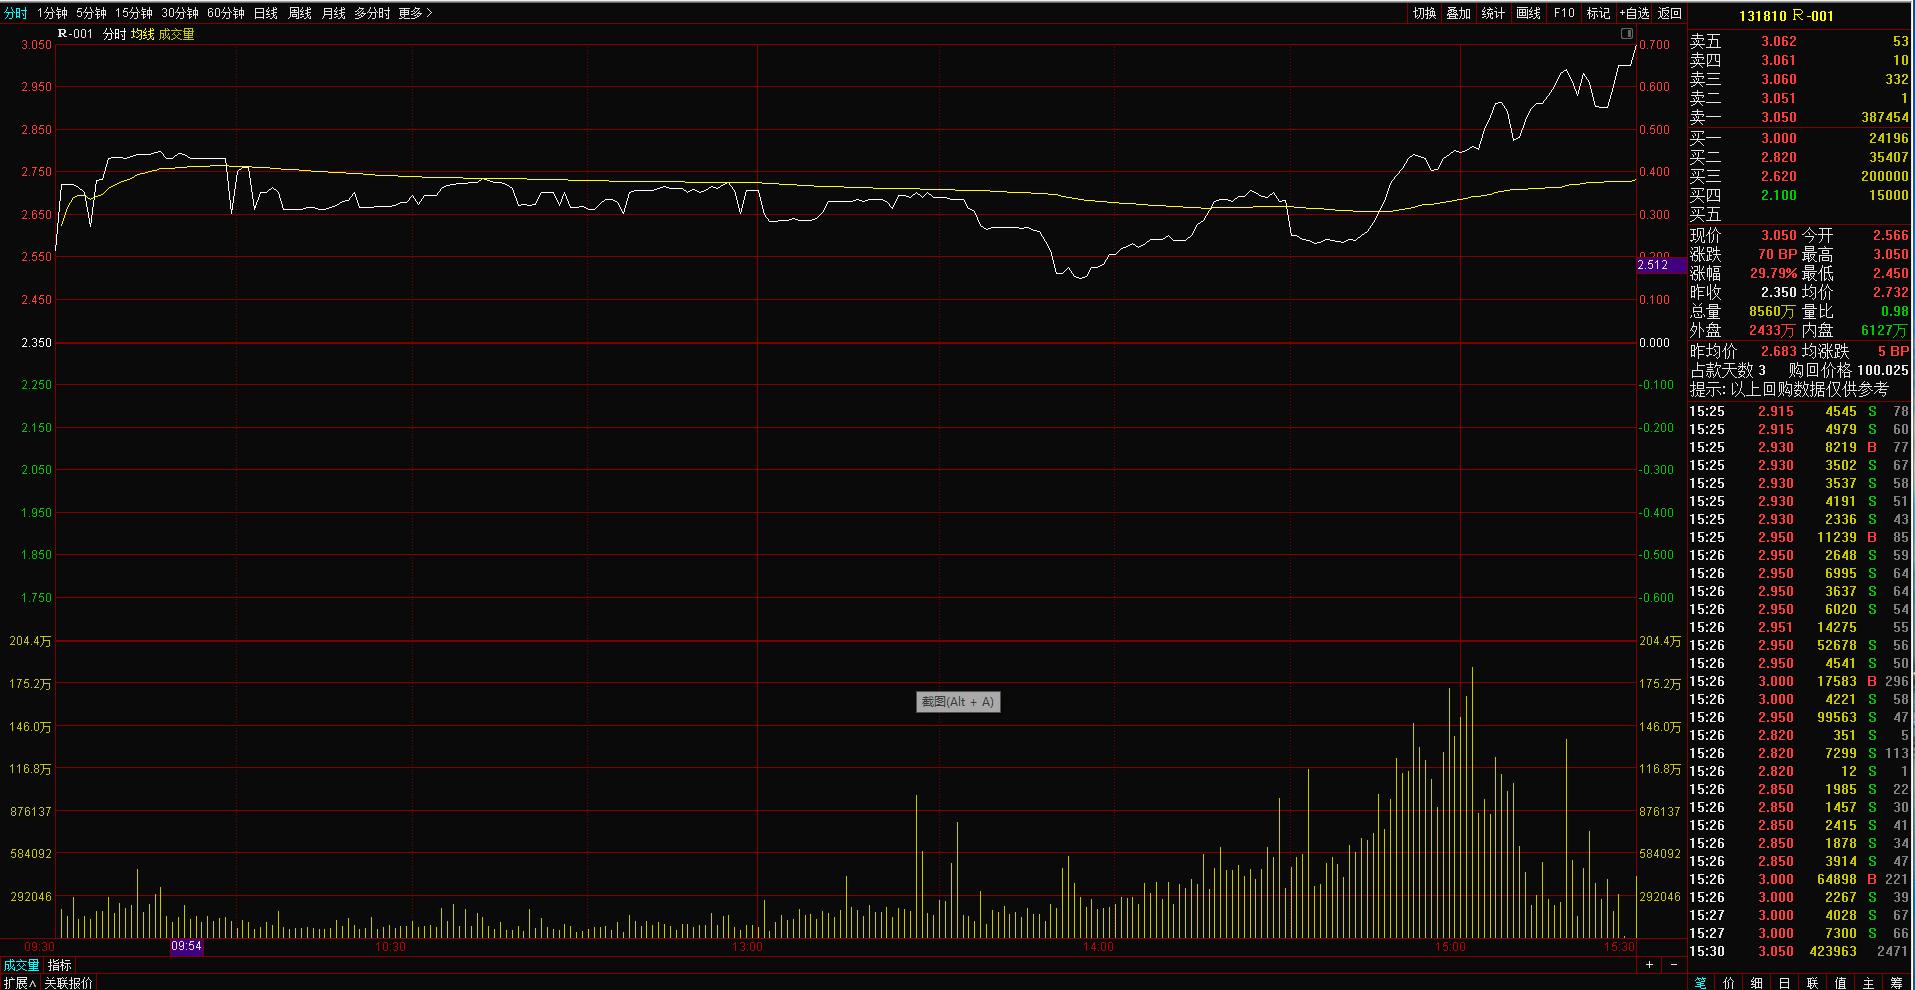Click the 切换 toolbar button

(1424, 13)
